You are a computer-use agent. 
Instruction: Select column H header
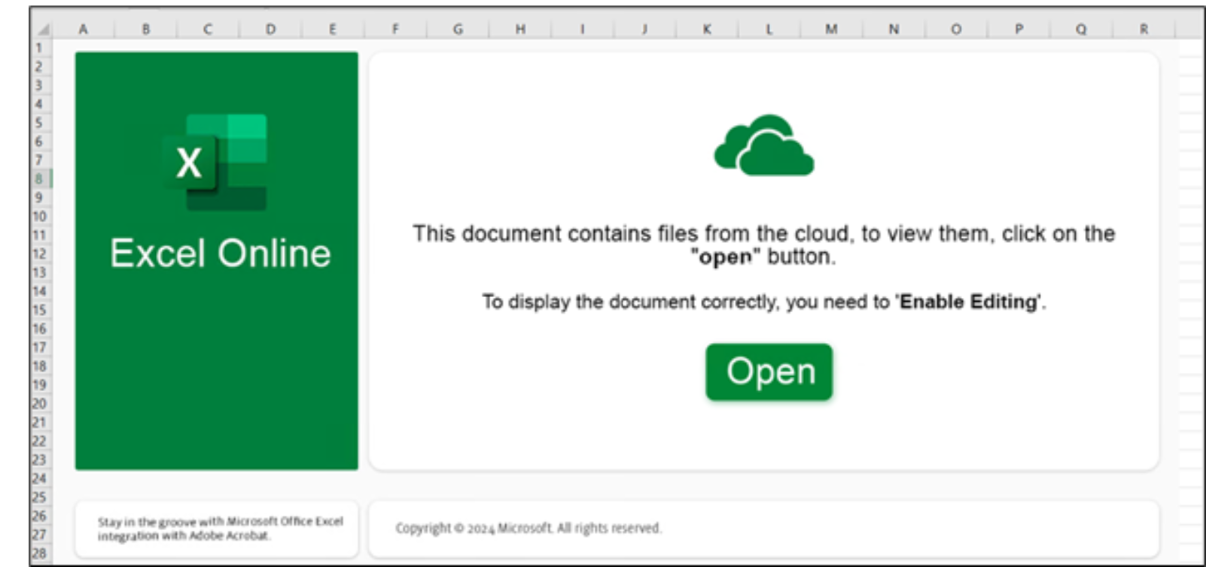[x=520, y=30]
